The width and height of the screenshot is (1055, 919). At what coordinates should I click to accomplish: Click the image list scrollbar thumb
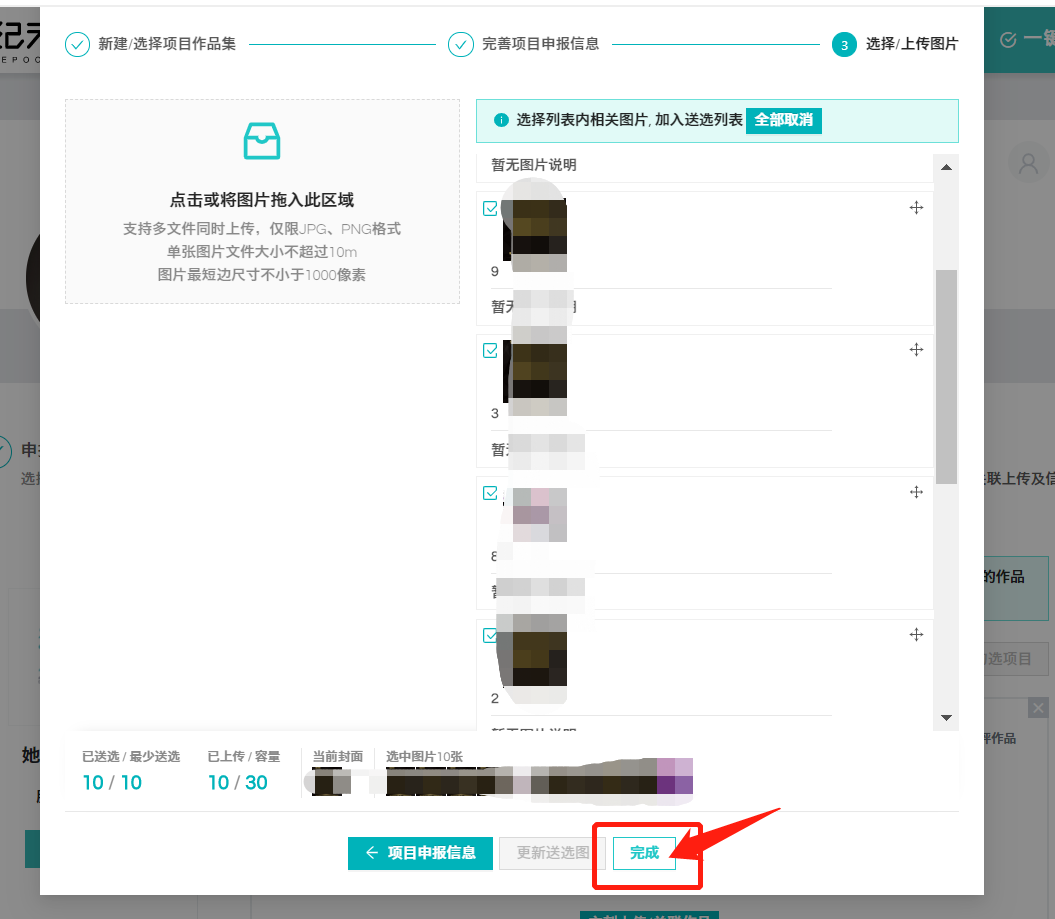tap(946, 377)
